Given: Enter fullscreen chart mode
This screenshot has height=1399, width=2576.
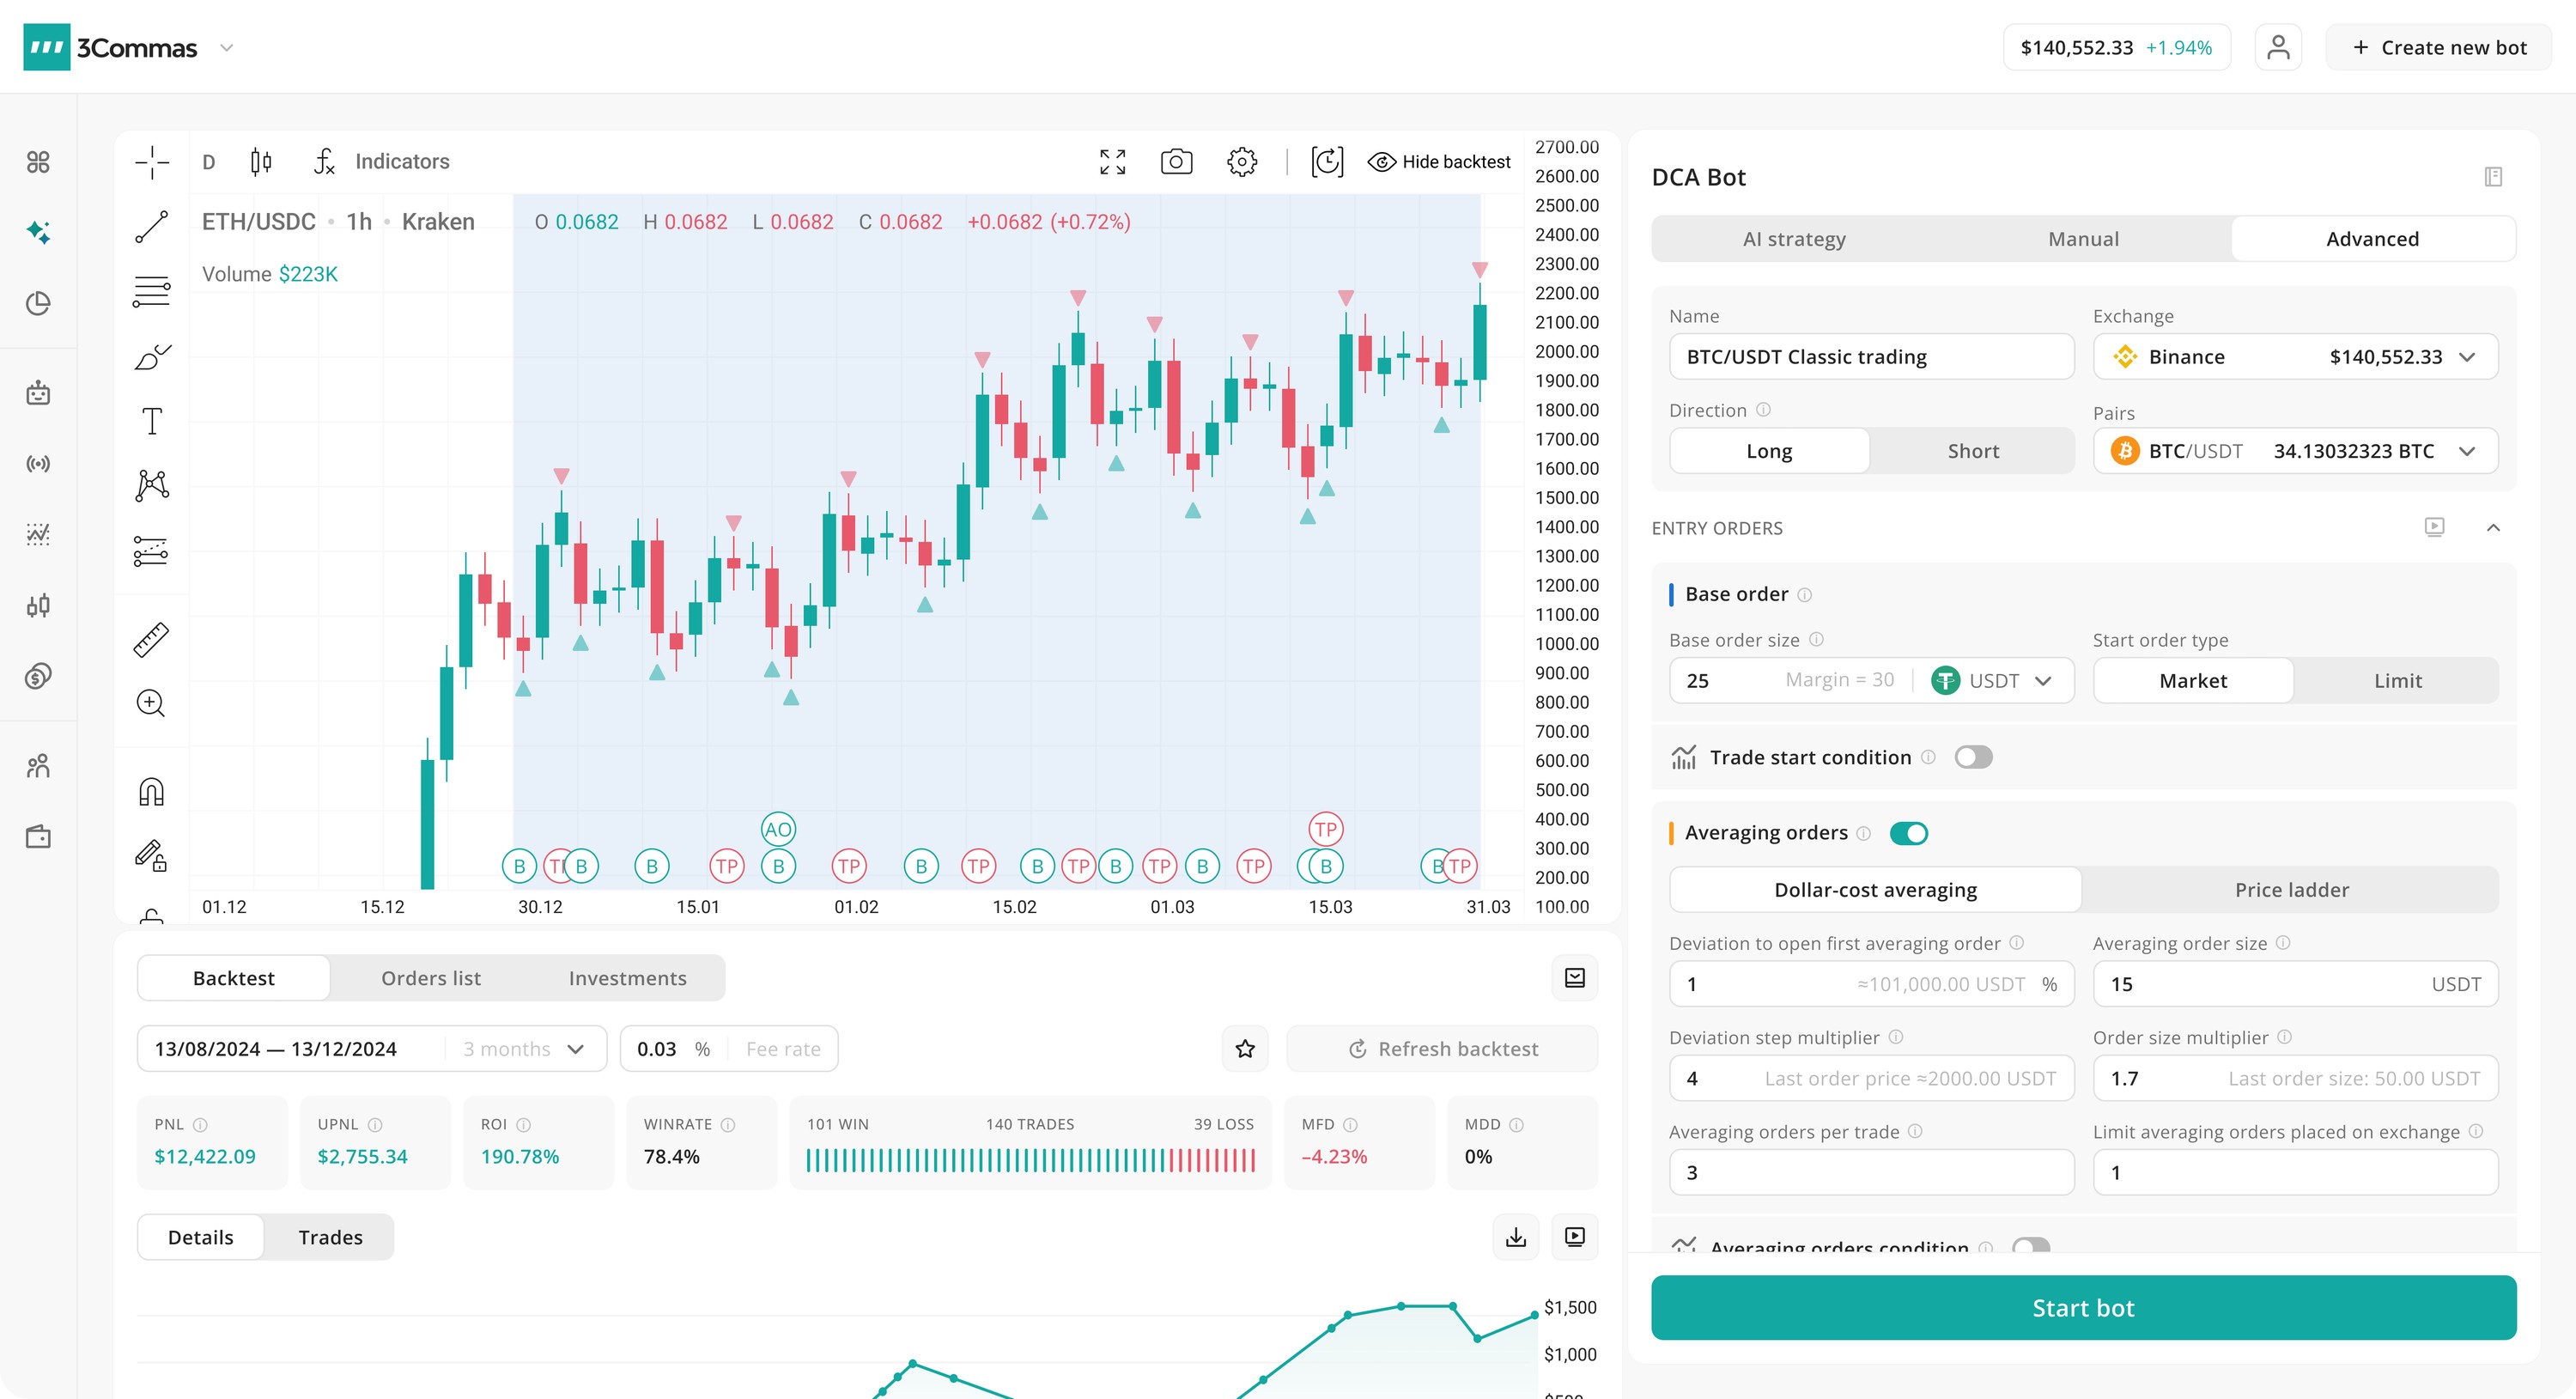Looking at the screenshot, I should coord(1113,162).
